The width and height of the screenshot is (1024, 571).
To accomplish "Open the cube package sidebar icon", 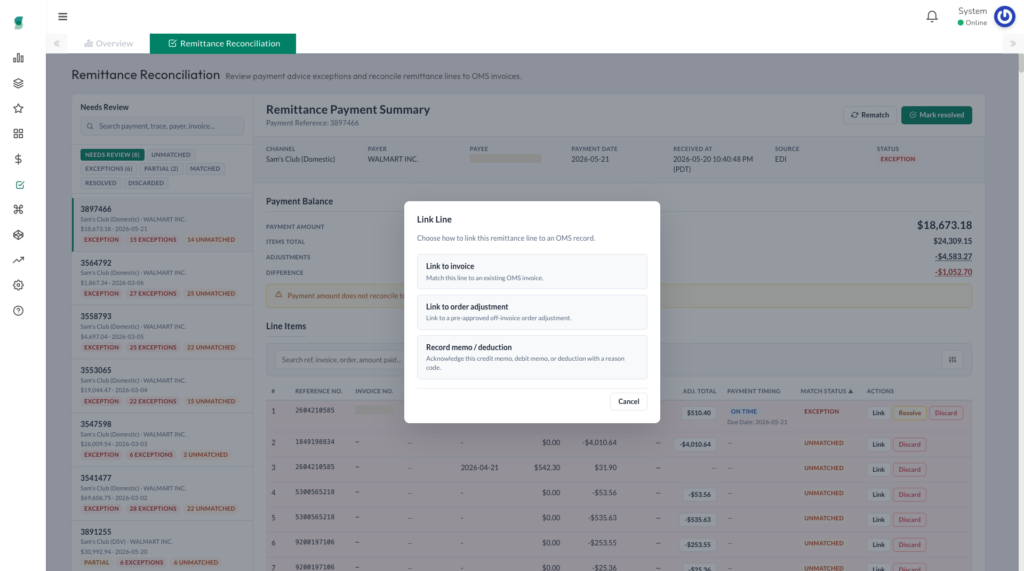I will pyautogui.click(x=18, y=235).
